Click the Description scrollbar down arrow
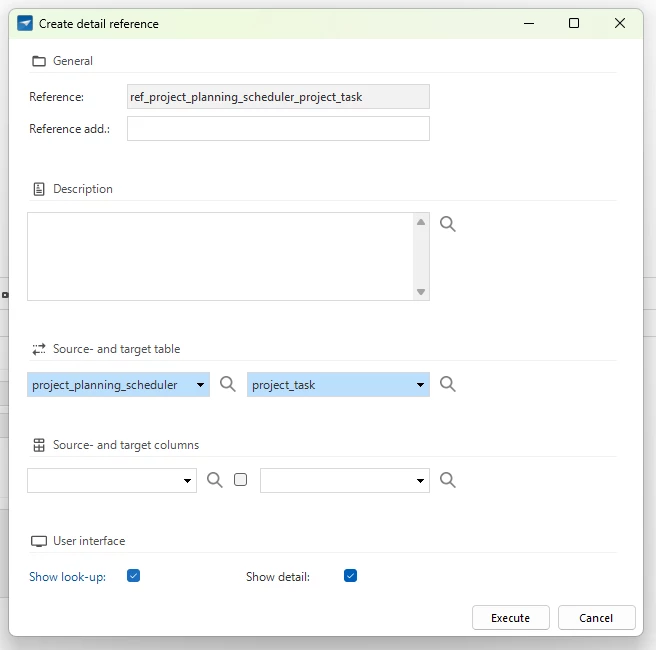The width and height of the screenshot is (656, 650). (x=421, y=292)
